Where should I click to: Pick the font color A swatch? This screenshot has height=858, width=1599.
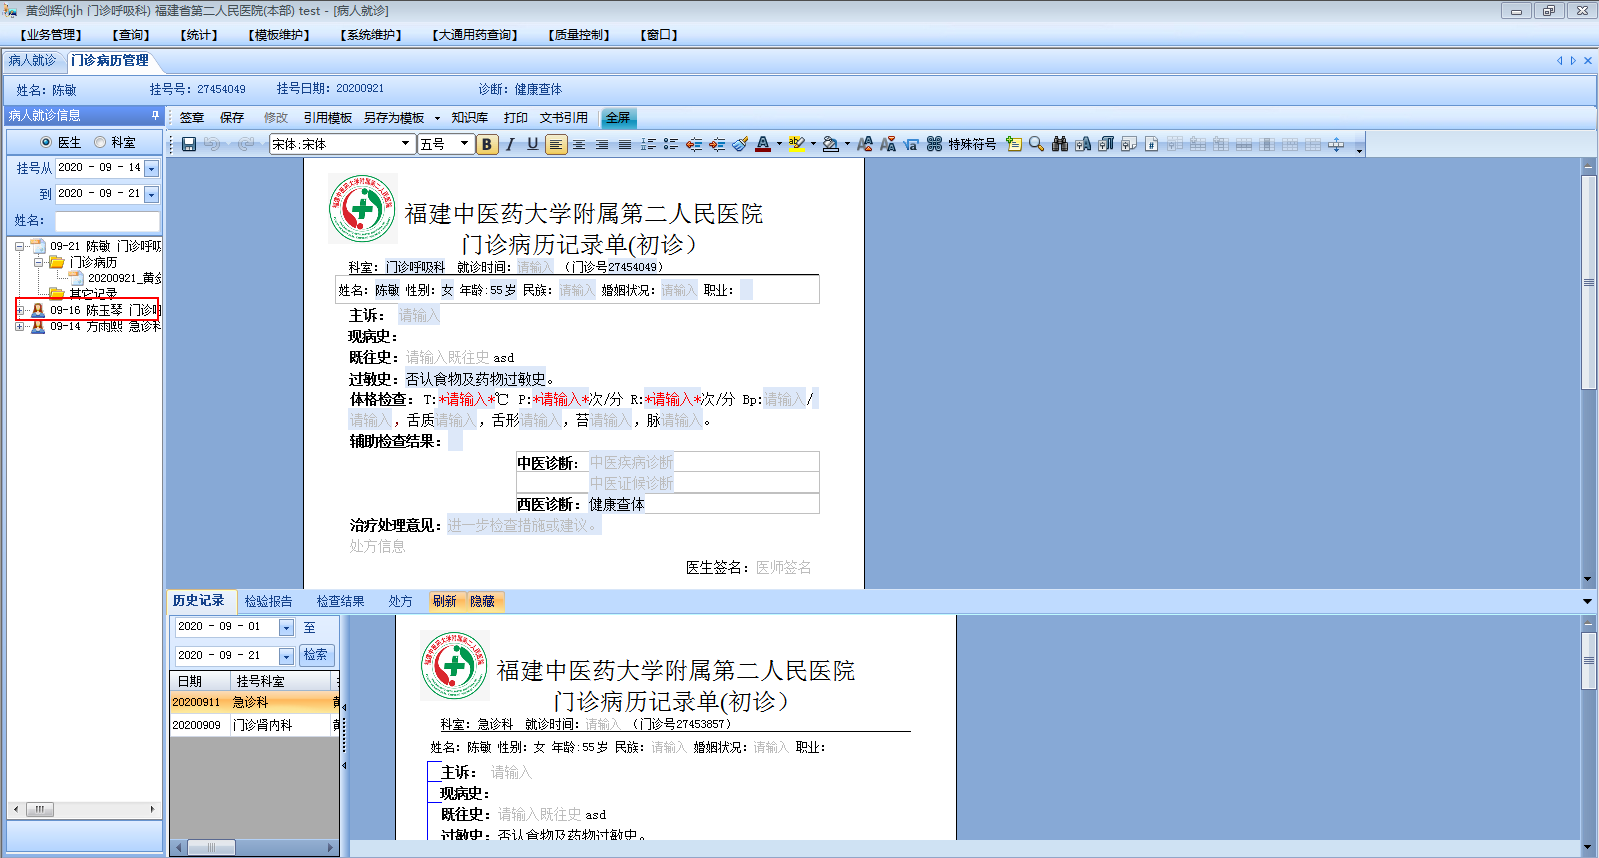pos(763,144)
